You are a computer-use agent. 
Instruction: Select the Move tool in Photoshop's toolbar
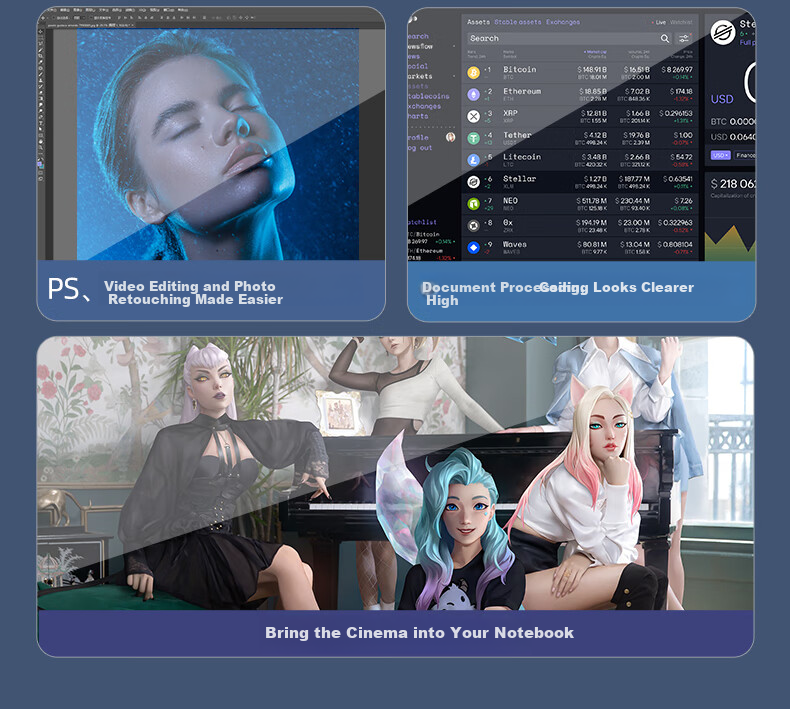click(x=41, y=31)
